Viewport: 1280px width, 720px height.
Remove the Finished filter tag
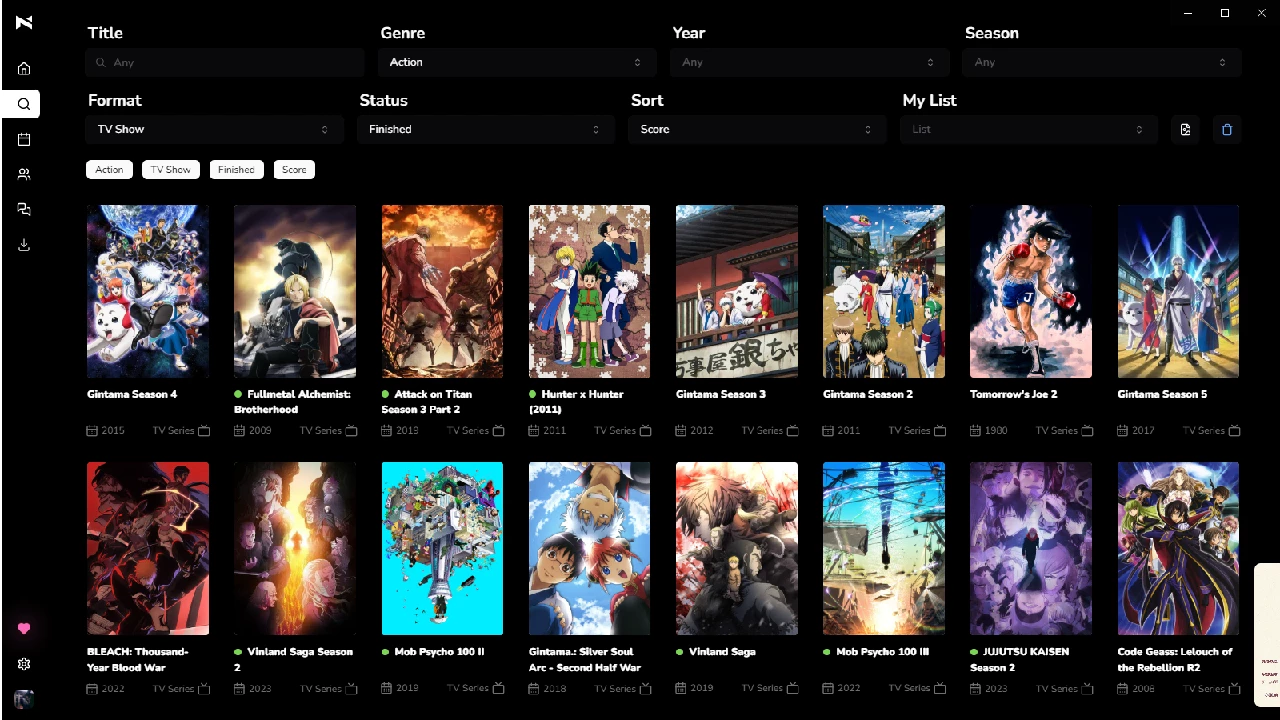coord(236,170)
